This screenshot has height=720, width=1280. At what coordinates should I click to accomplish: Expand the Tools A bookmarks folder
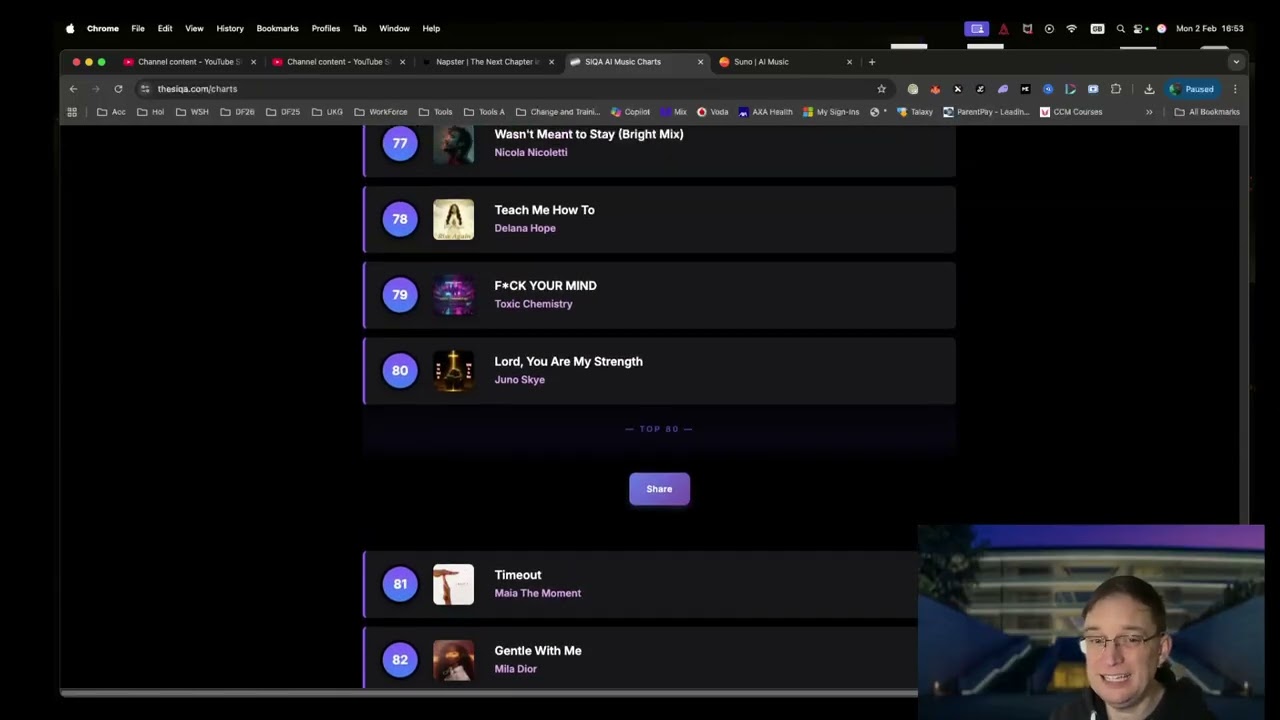[x=484, y=112]
